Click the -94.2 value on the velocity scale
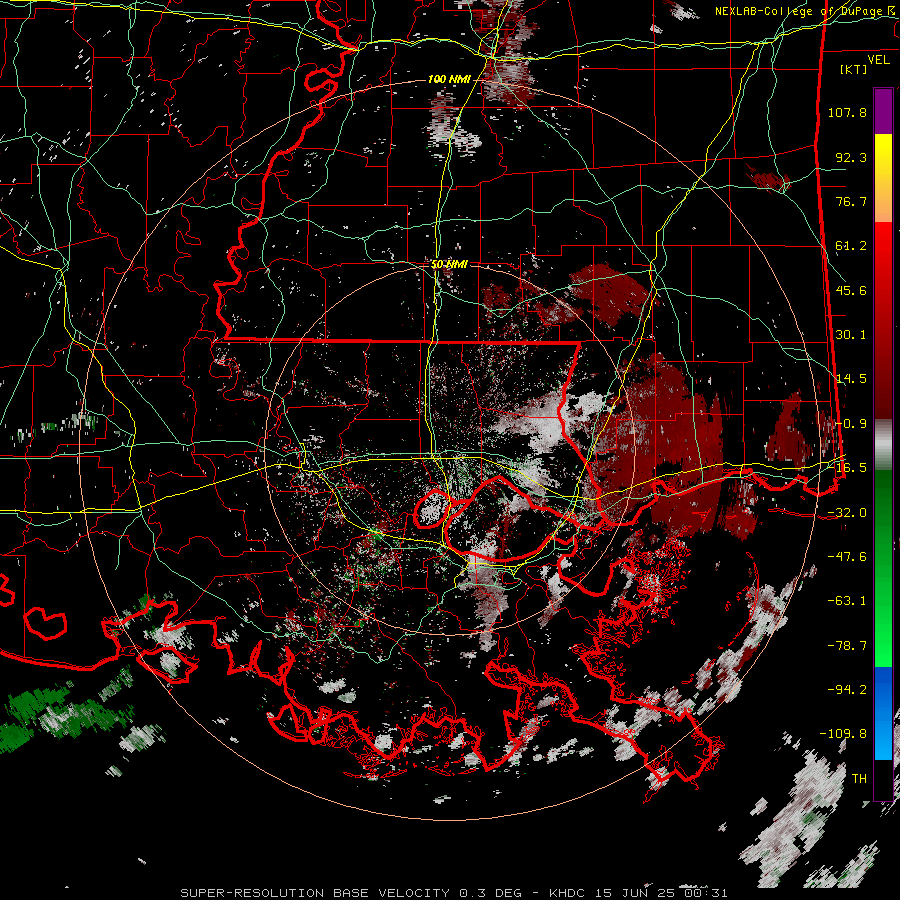Image resolution: width=900 pixels, height=900 pixels. (847, 690)
